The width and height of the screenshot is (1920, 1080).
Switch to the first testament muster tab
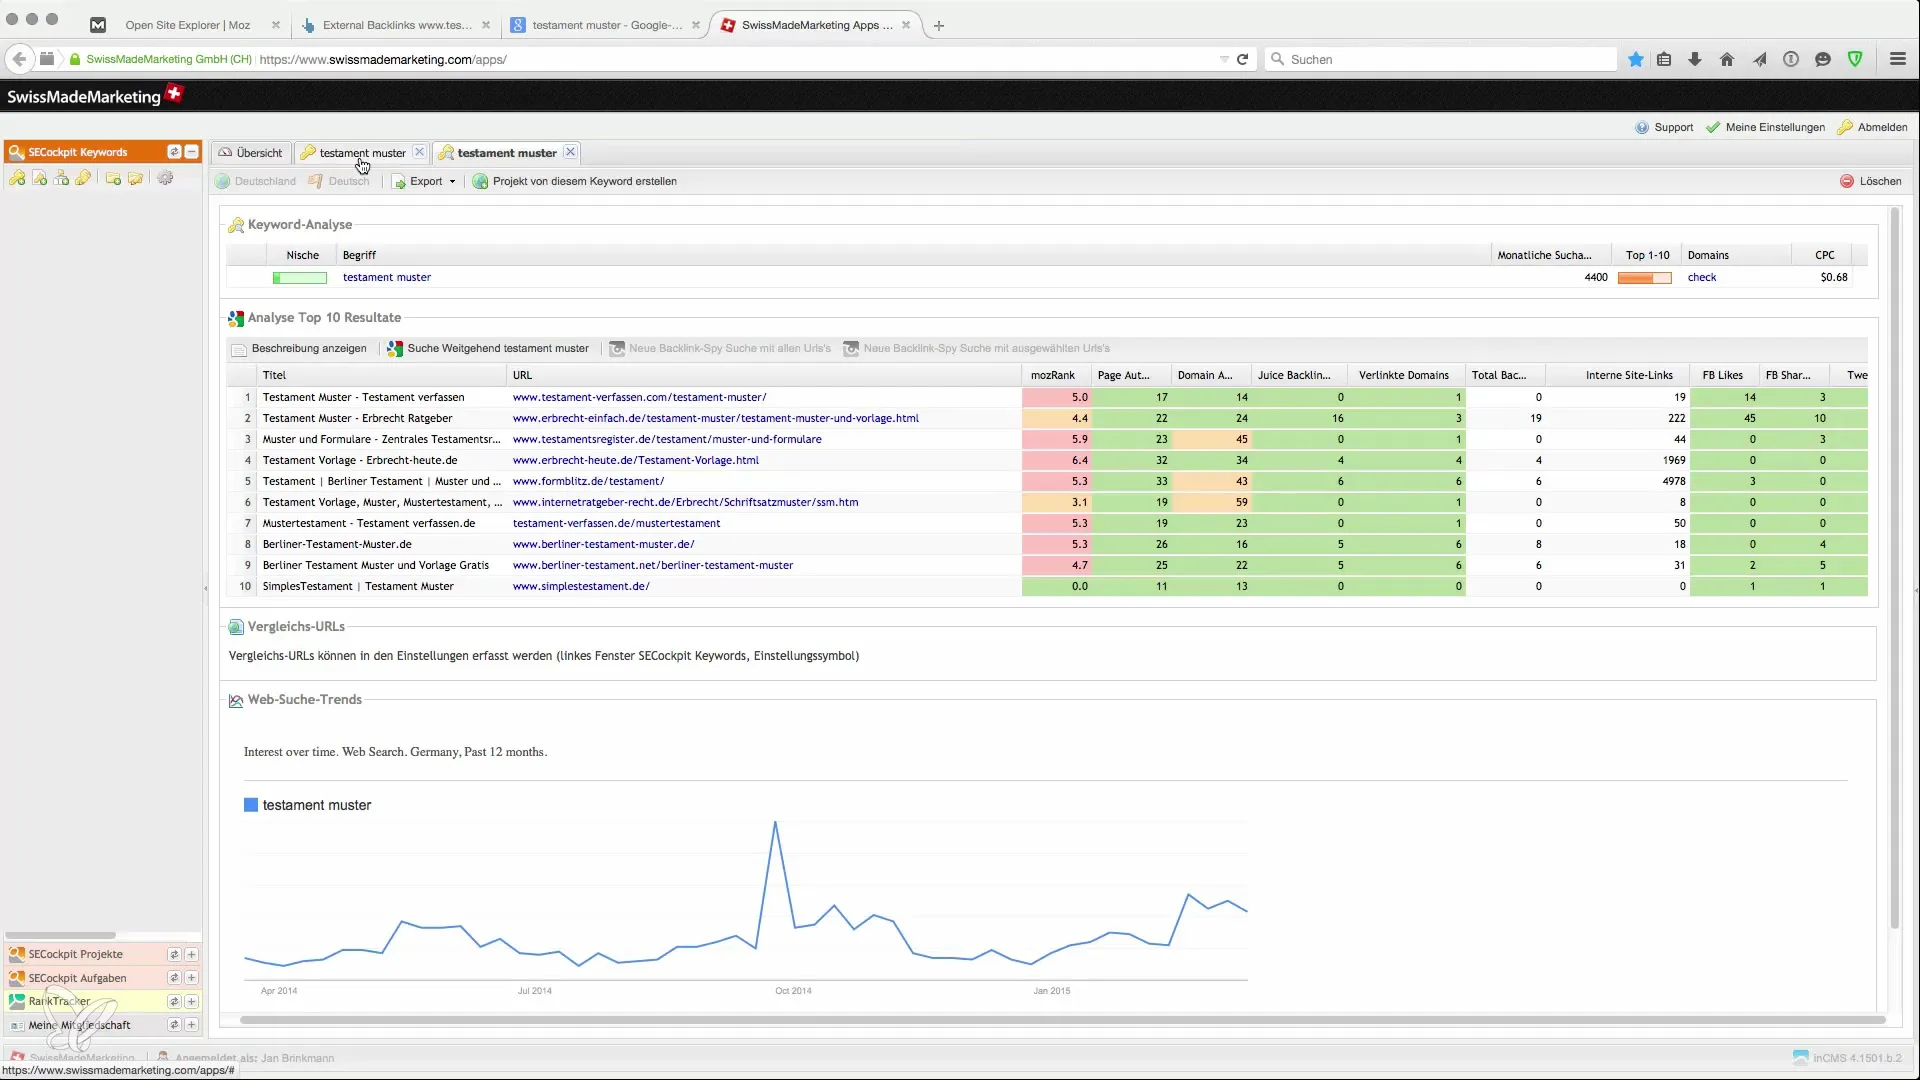click(x=362, y=153)
